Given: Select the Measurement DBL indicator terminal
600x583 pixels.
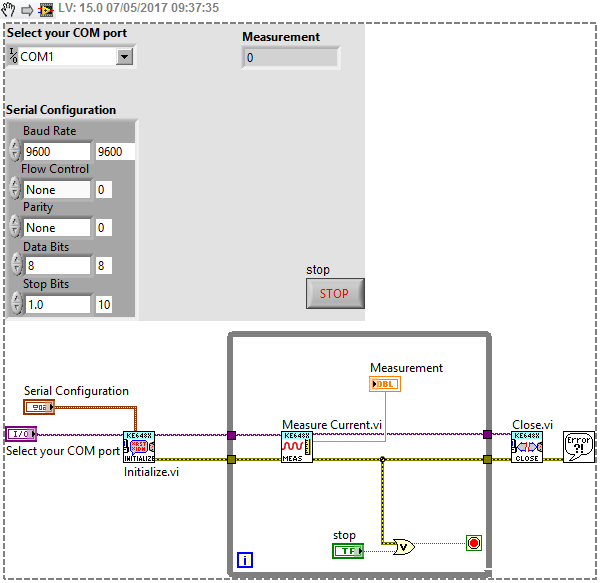Looking at the screenshot, I should click(x=385, y=384).
